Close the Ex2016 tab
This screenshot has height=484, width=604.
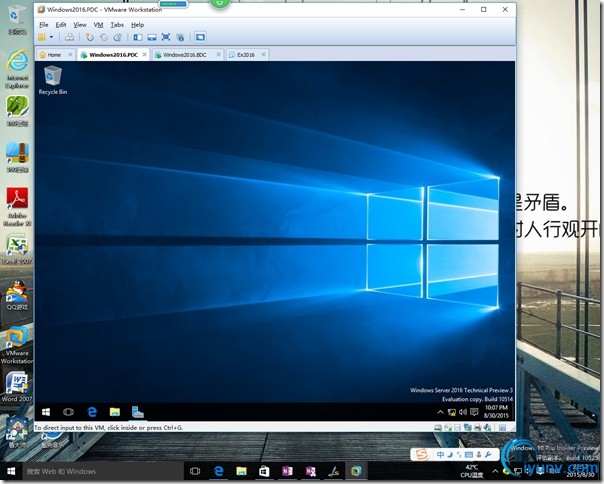tap(263, 55)
